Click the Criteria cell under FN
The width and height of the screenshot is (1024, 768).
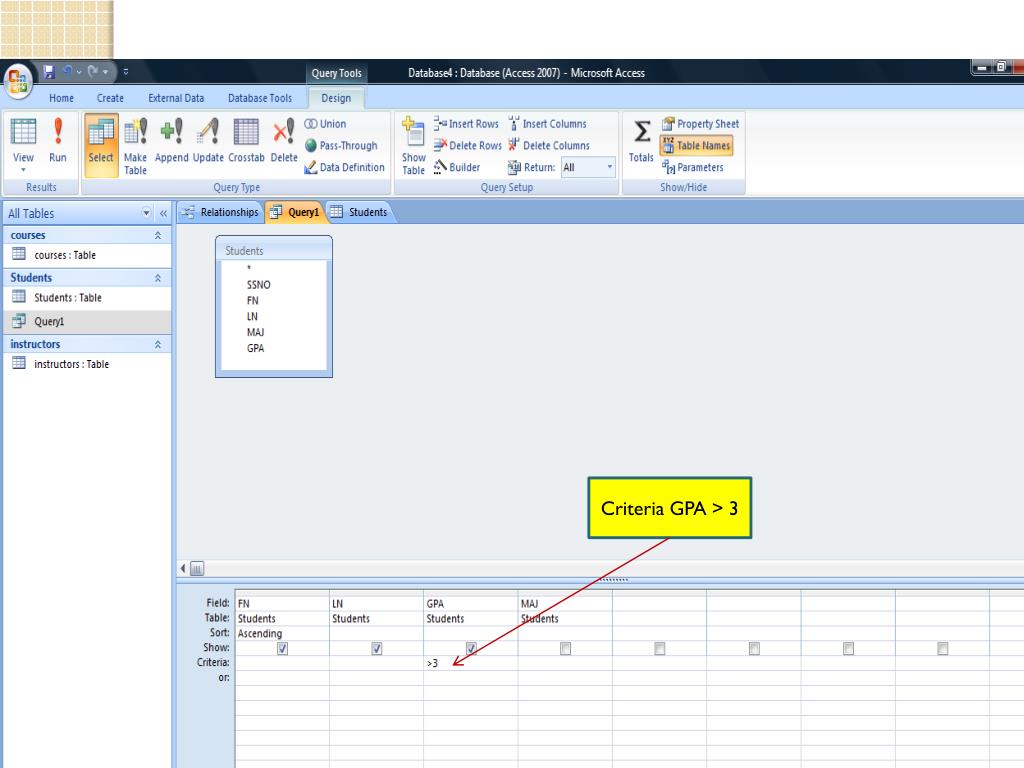click(x=282, y=663)
